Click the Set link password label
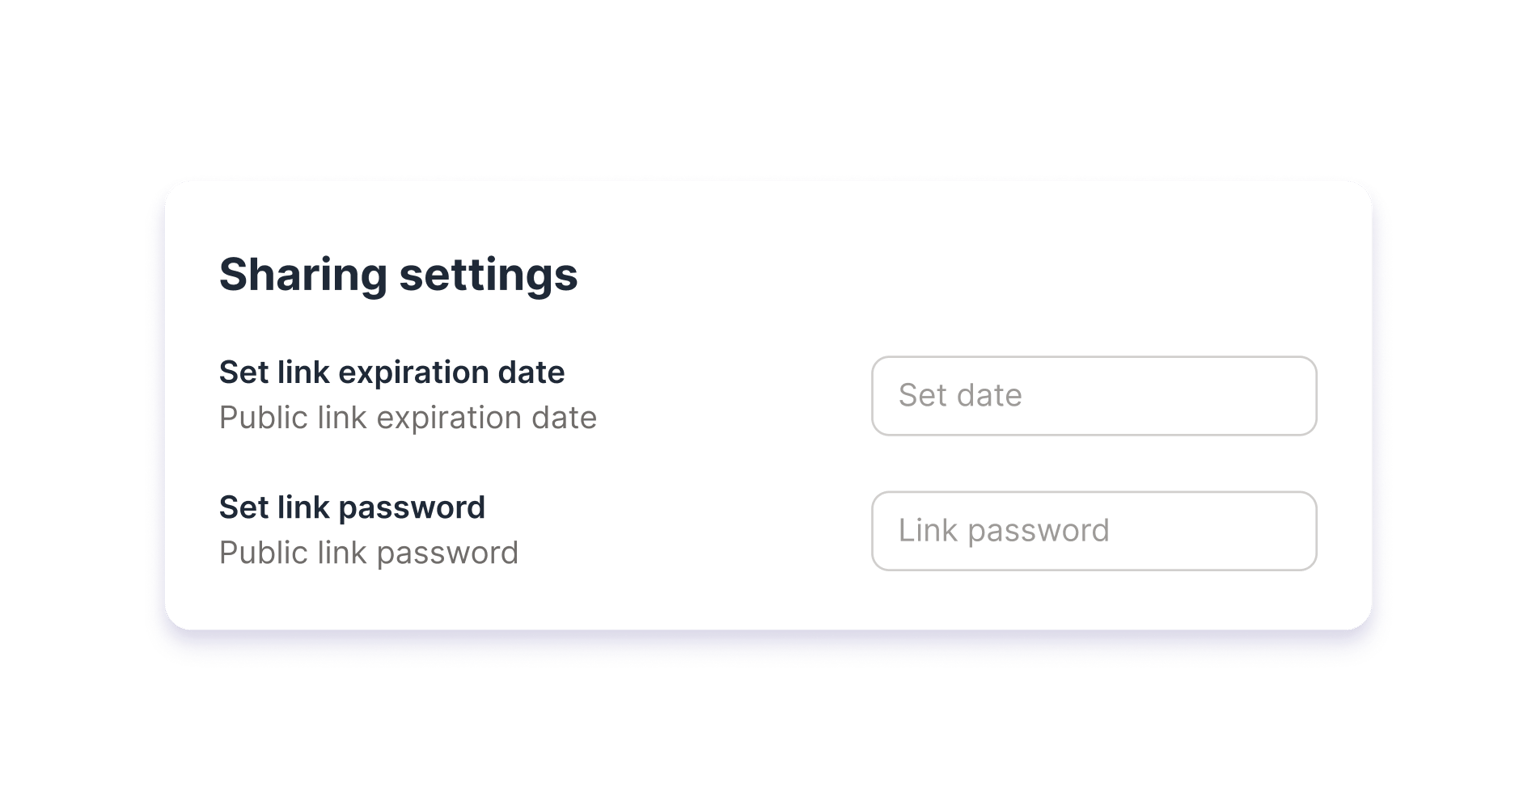The image size is (1536, 808). pyautogui.click(x=352, y=507)
